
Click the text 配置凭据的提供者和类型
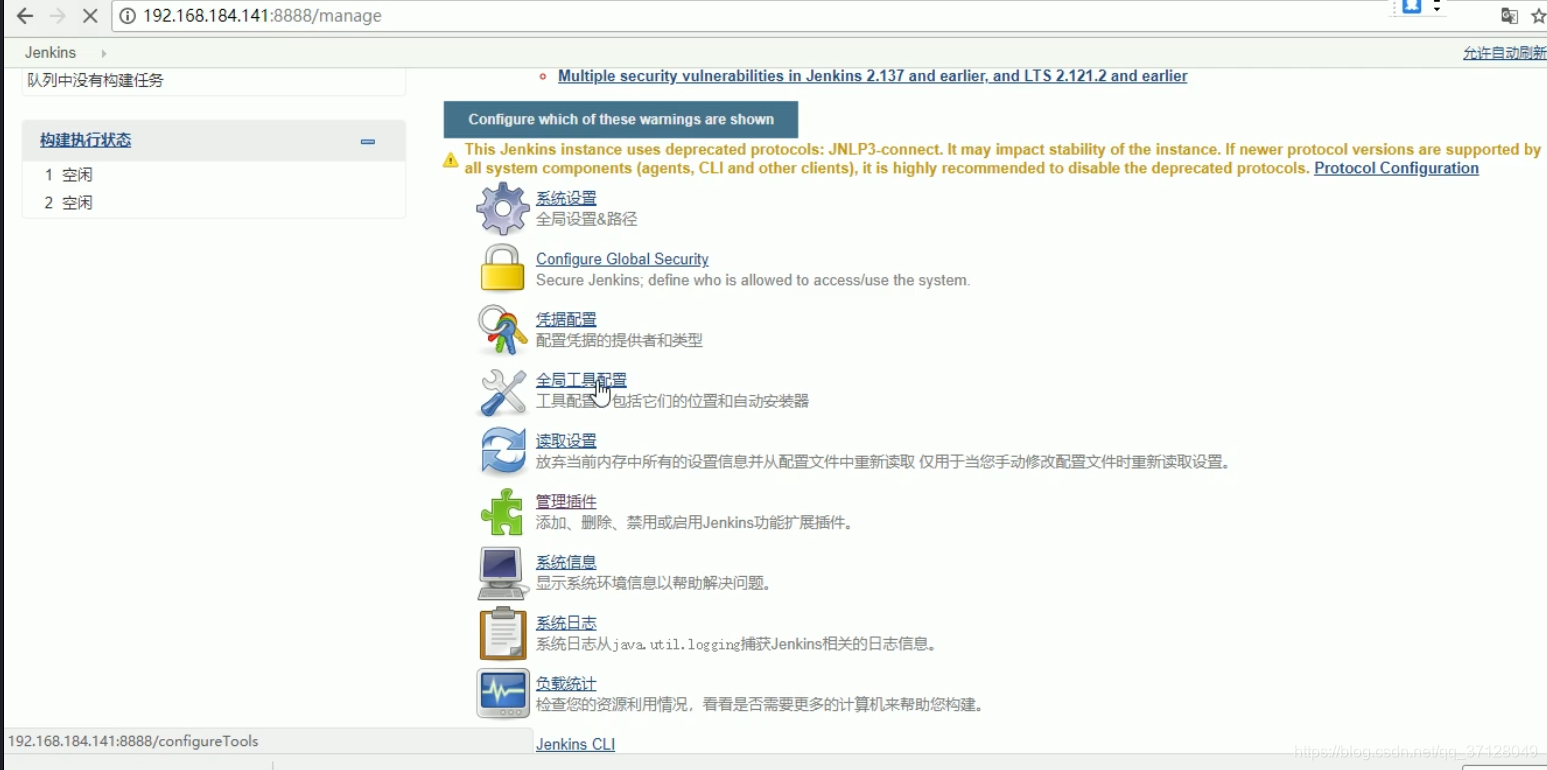pos(619,341)
